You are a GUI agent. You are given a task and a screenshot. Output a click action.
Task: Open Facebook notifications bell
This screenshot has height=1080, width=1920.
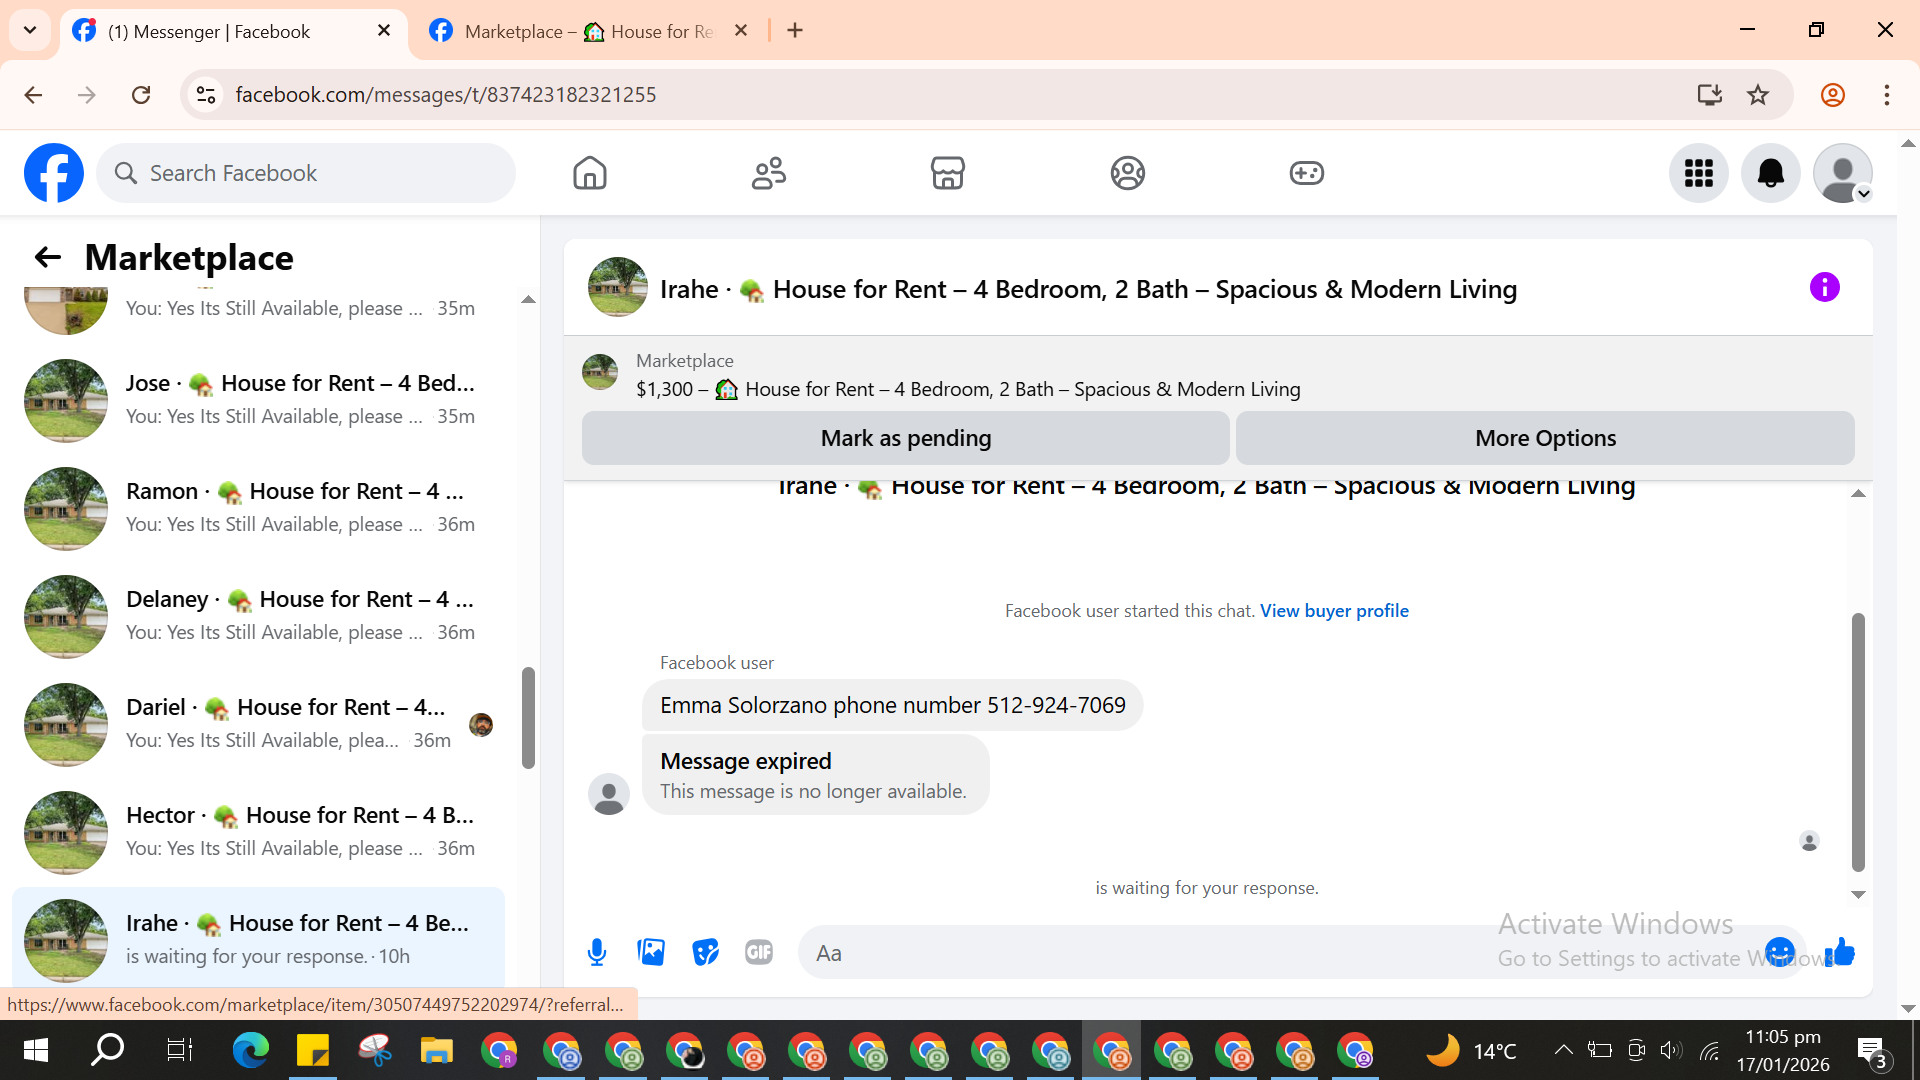click(x=1770, y=173)
